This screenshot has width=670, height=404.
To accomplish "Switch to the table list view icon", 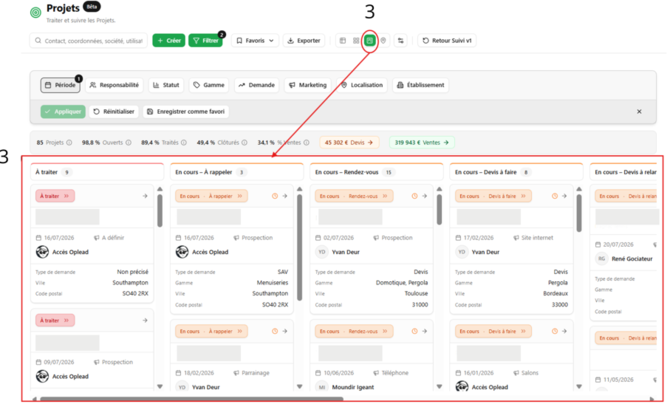I will click(343, 41).
